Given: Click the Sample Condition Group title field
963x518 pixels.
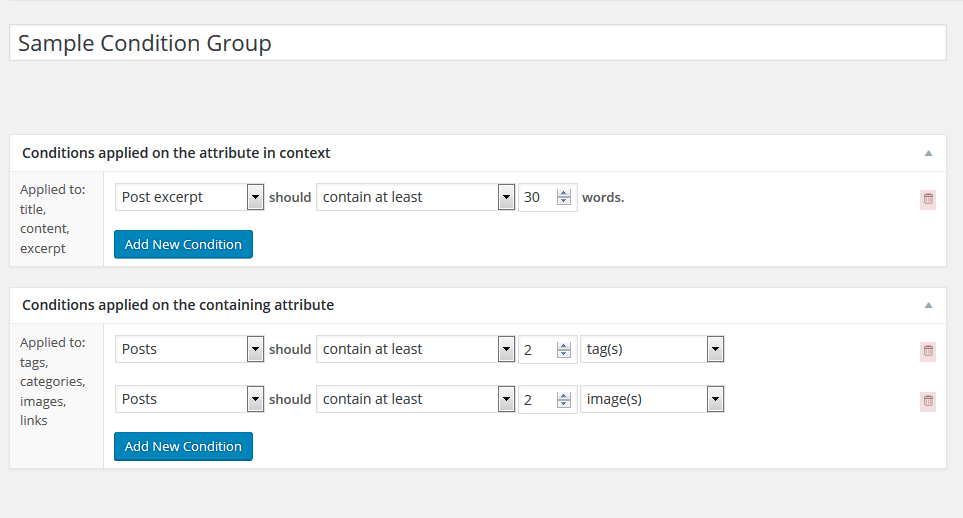Looking at the screenshot, I should click(x=478, y=43).
